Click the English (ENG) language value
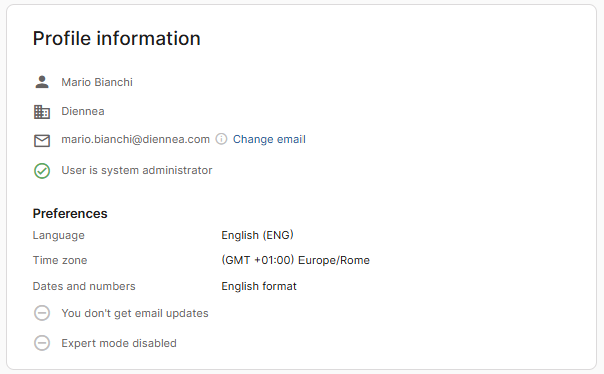The height and width of the screenshot is (374, 604). [x=257, y=235]
